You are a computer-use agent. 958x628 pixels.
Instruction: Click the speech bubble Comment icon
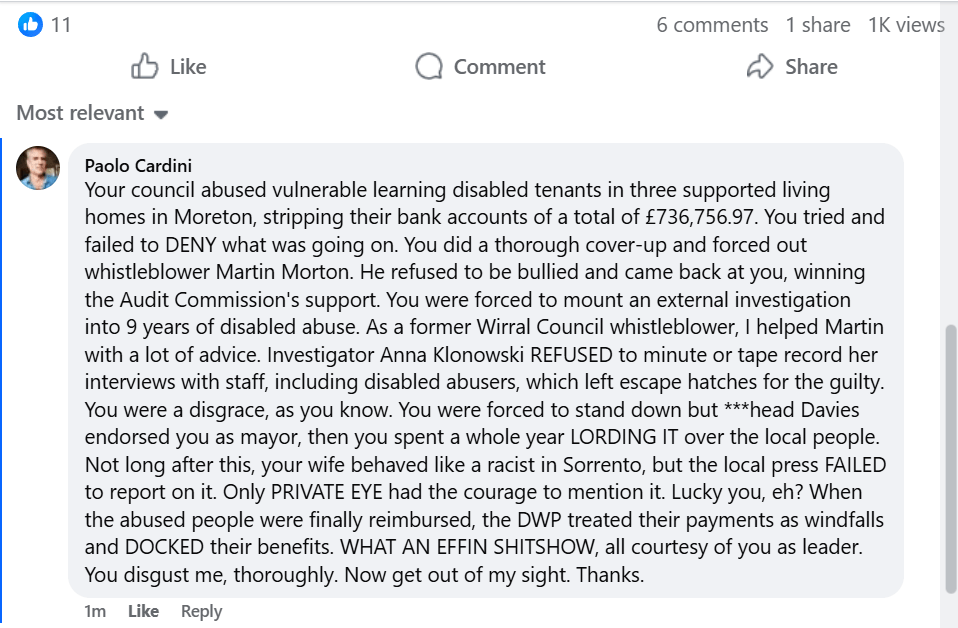pos(429,67)
